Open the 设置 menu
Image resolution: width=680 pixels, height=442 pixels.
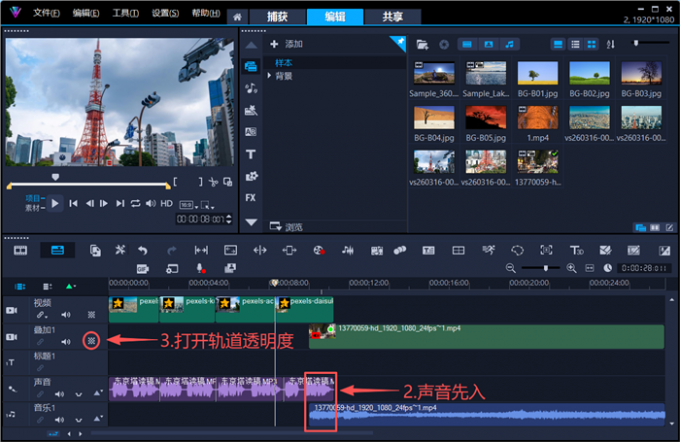[x=165, y=13]
